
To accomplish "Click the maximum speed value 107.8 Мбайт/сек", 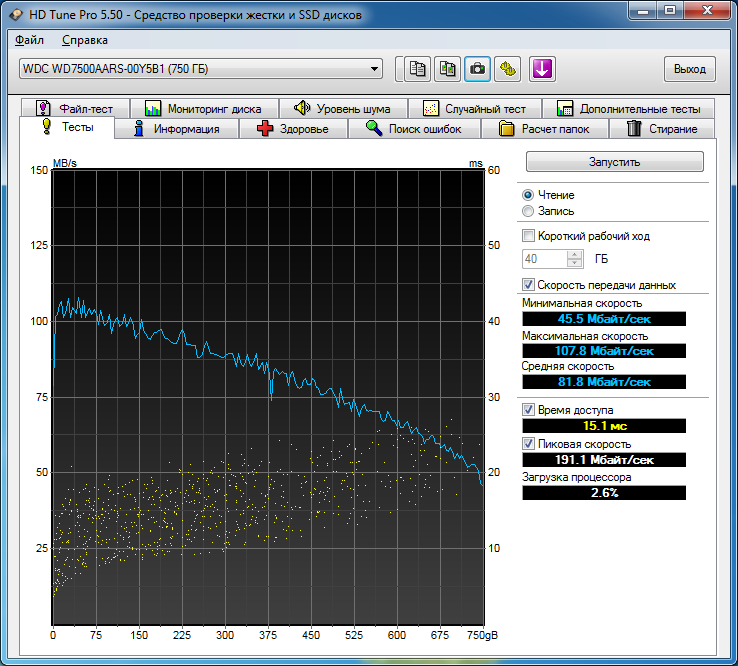I will coord(604,351).
